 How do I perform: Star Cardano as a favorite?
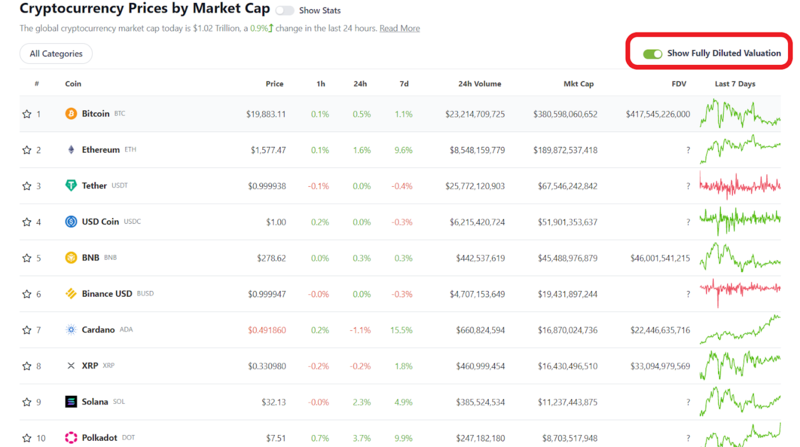click(27, 330)
